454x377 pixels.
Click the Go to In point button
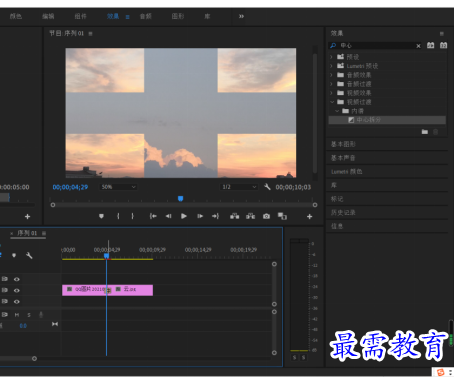click(x=153, y=216)
